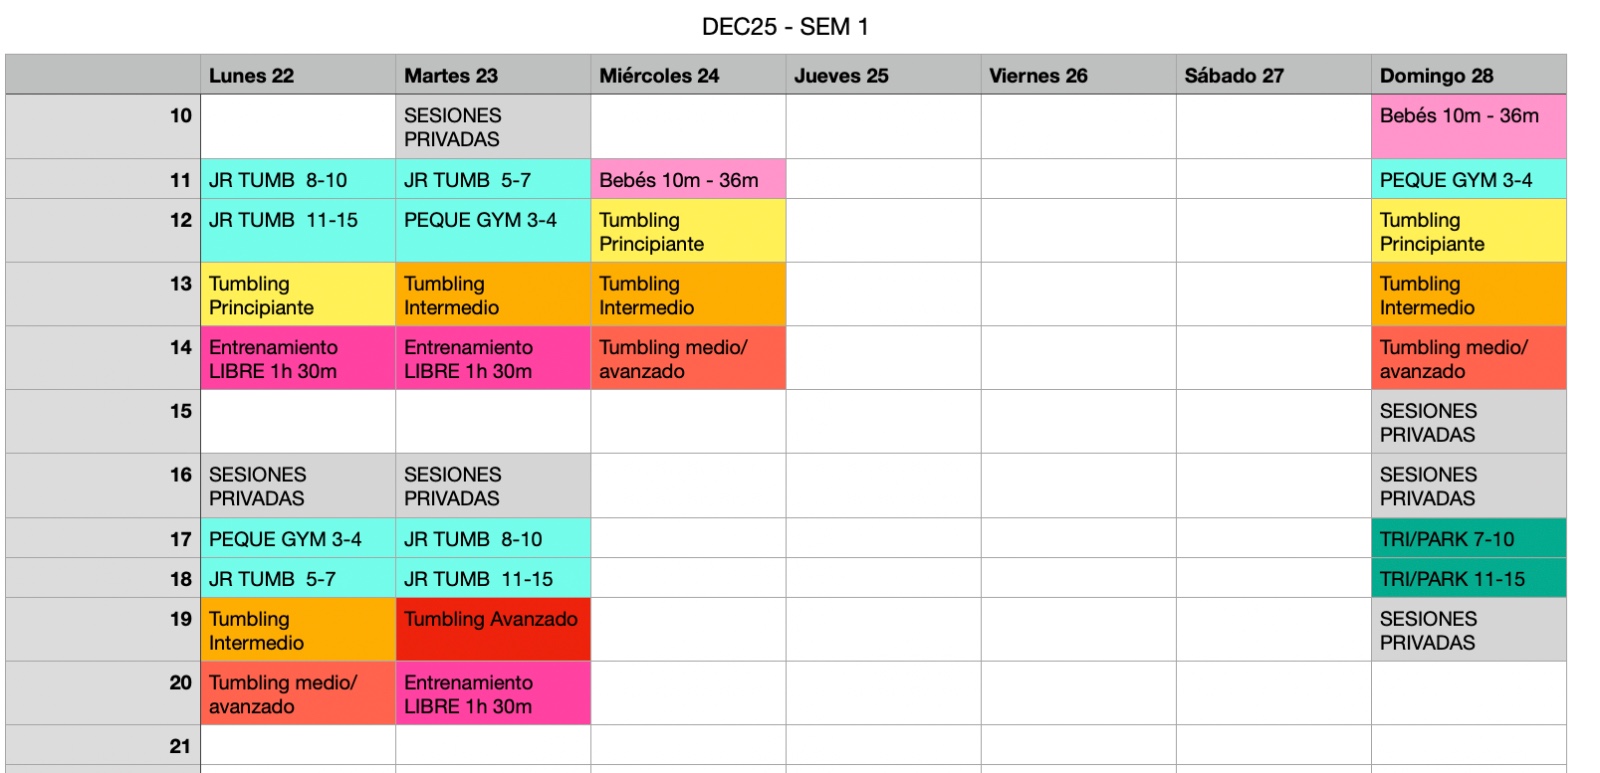Select Monday's PEQUE GYM 3-4 cell
The height and width of the screenshot is (773, 1600).
297,539
